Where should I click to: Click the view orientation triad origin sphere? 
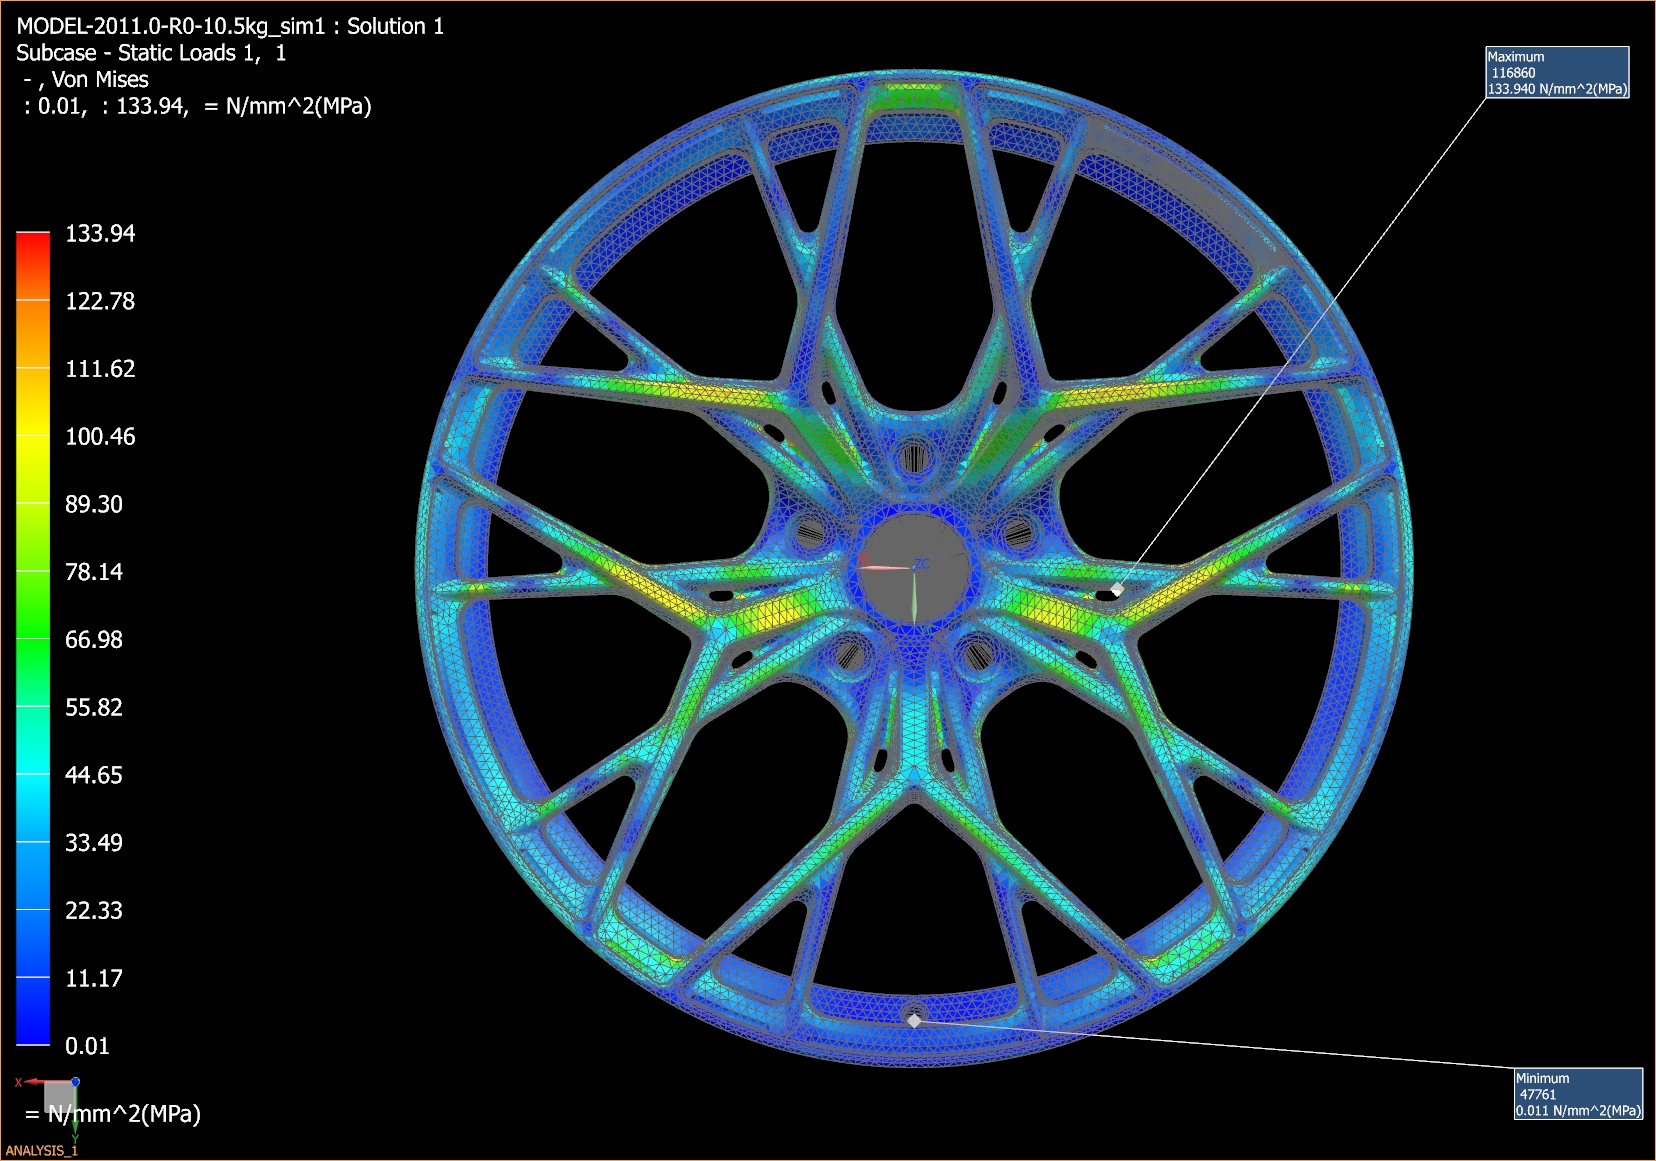point(76,1082)
